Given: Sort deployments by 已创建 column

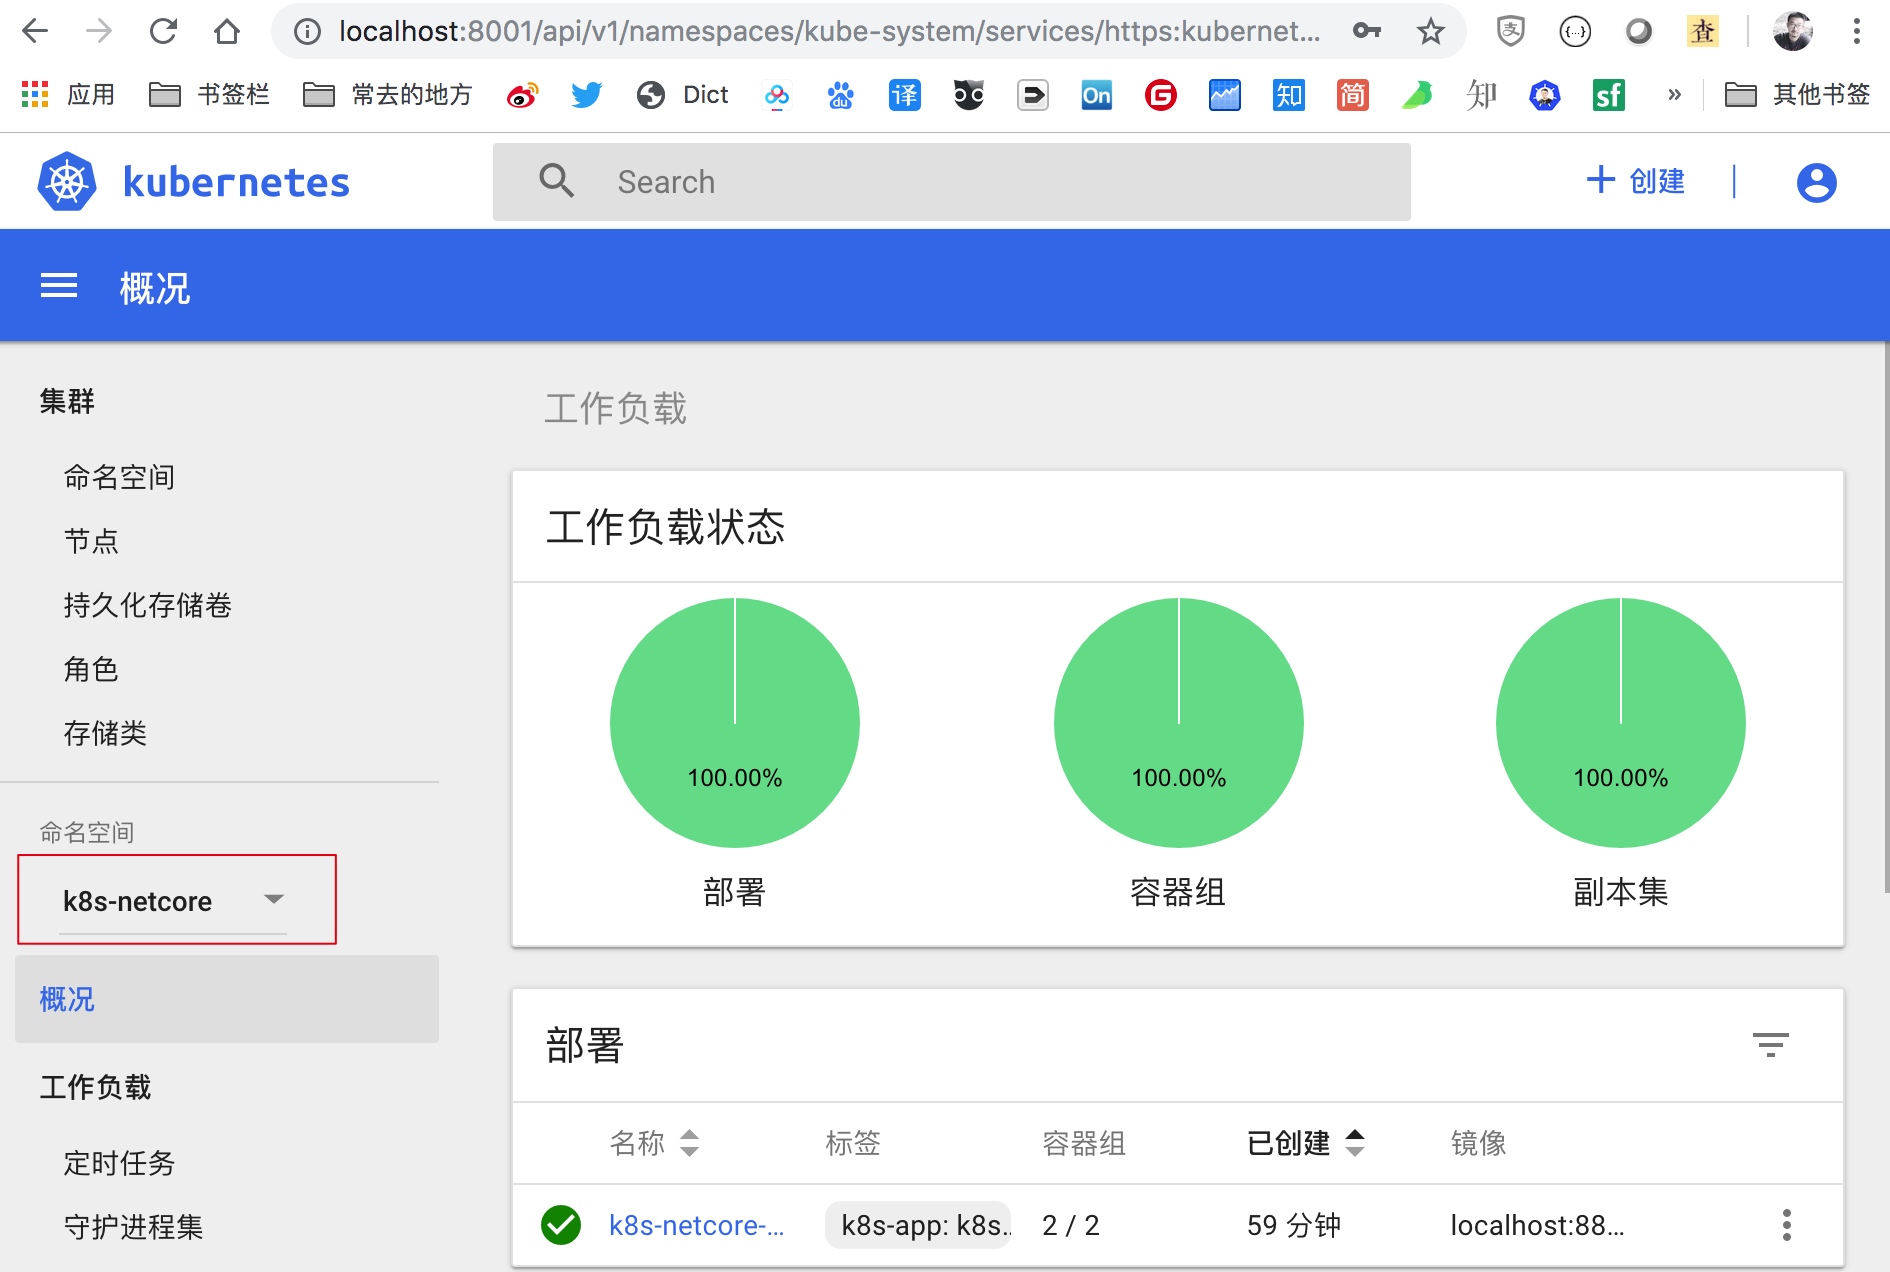Looking at the screenshot, I should pyautogui.click(x=1306, y=1142).
